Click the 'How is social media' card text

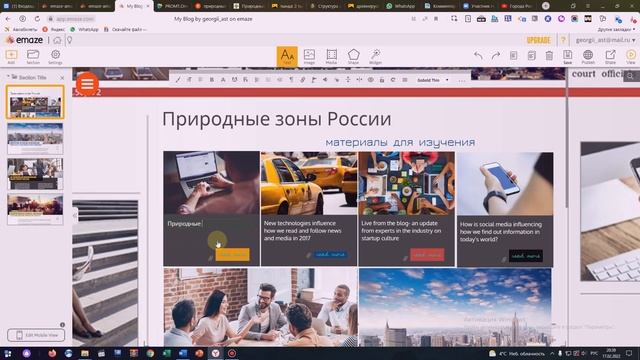click(501, 232)
